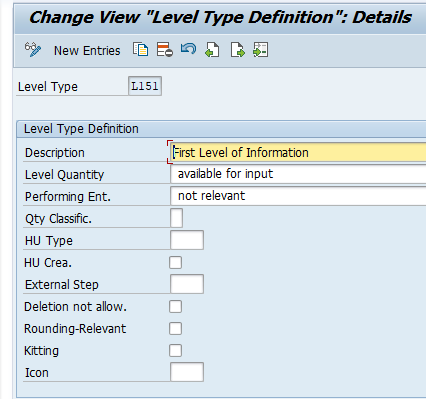Viewport: 426px width, 399px height.
Task: Check the Rounding-Relevant checkbox
Action: tap(175, 329)
